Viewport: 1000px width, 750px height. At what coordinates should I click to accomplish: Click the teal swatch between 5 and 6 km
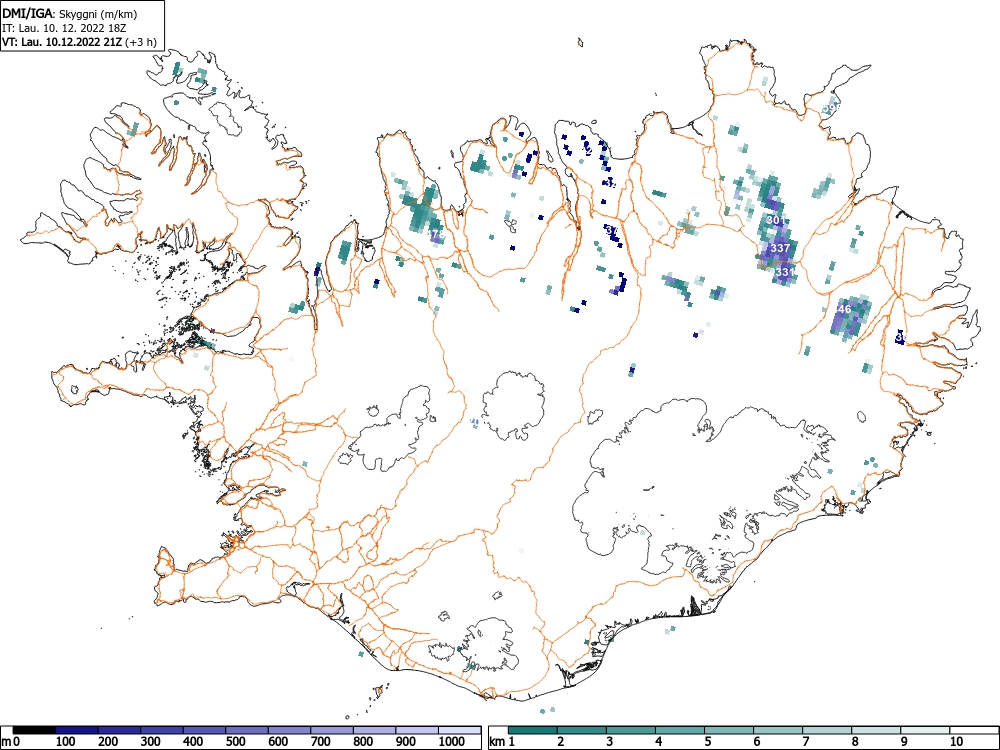coord(729,730)
